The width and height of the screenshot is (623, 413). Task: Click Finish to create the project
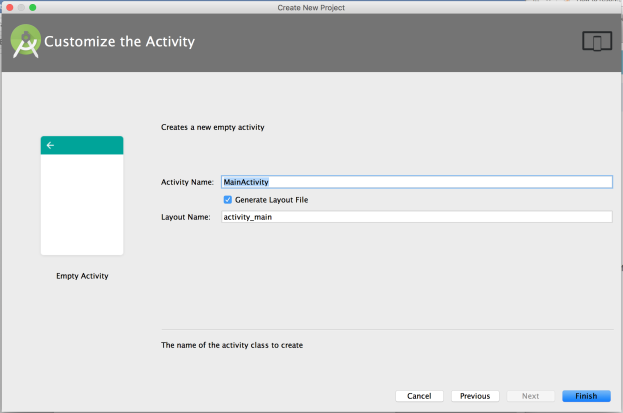tap(586, 396)
